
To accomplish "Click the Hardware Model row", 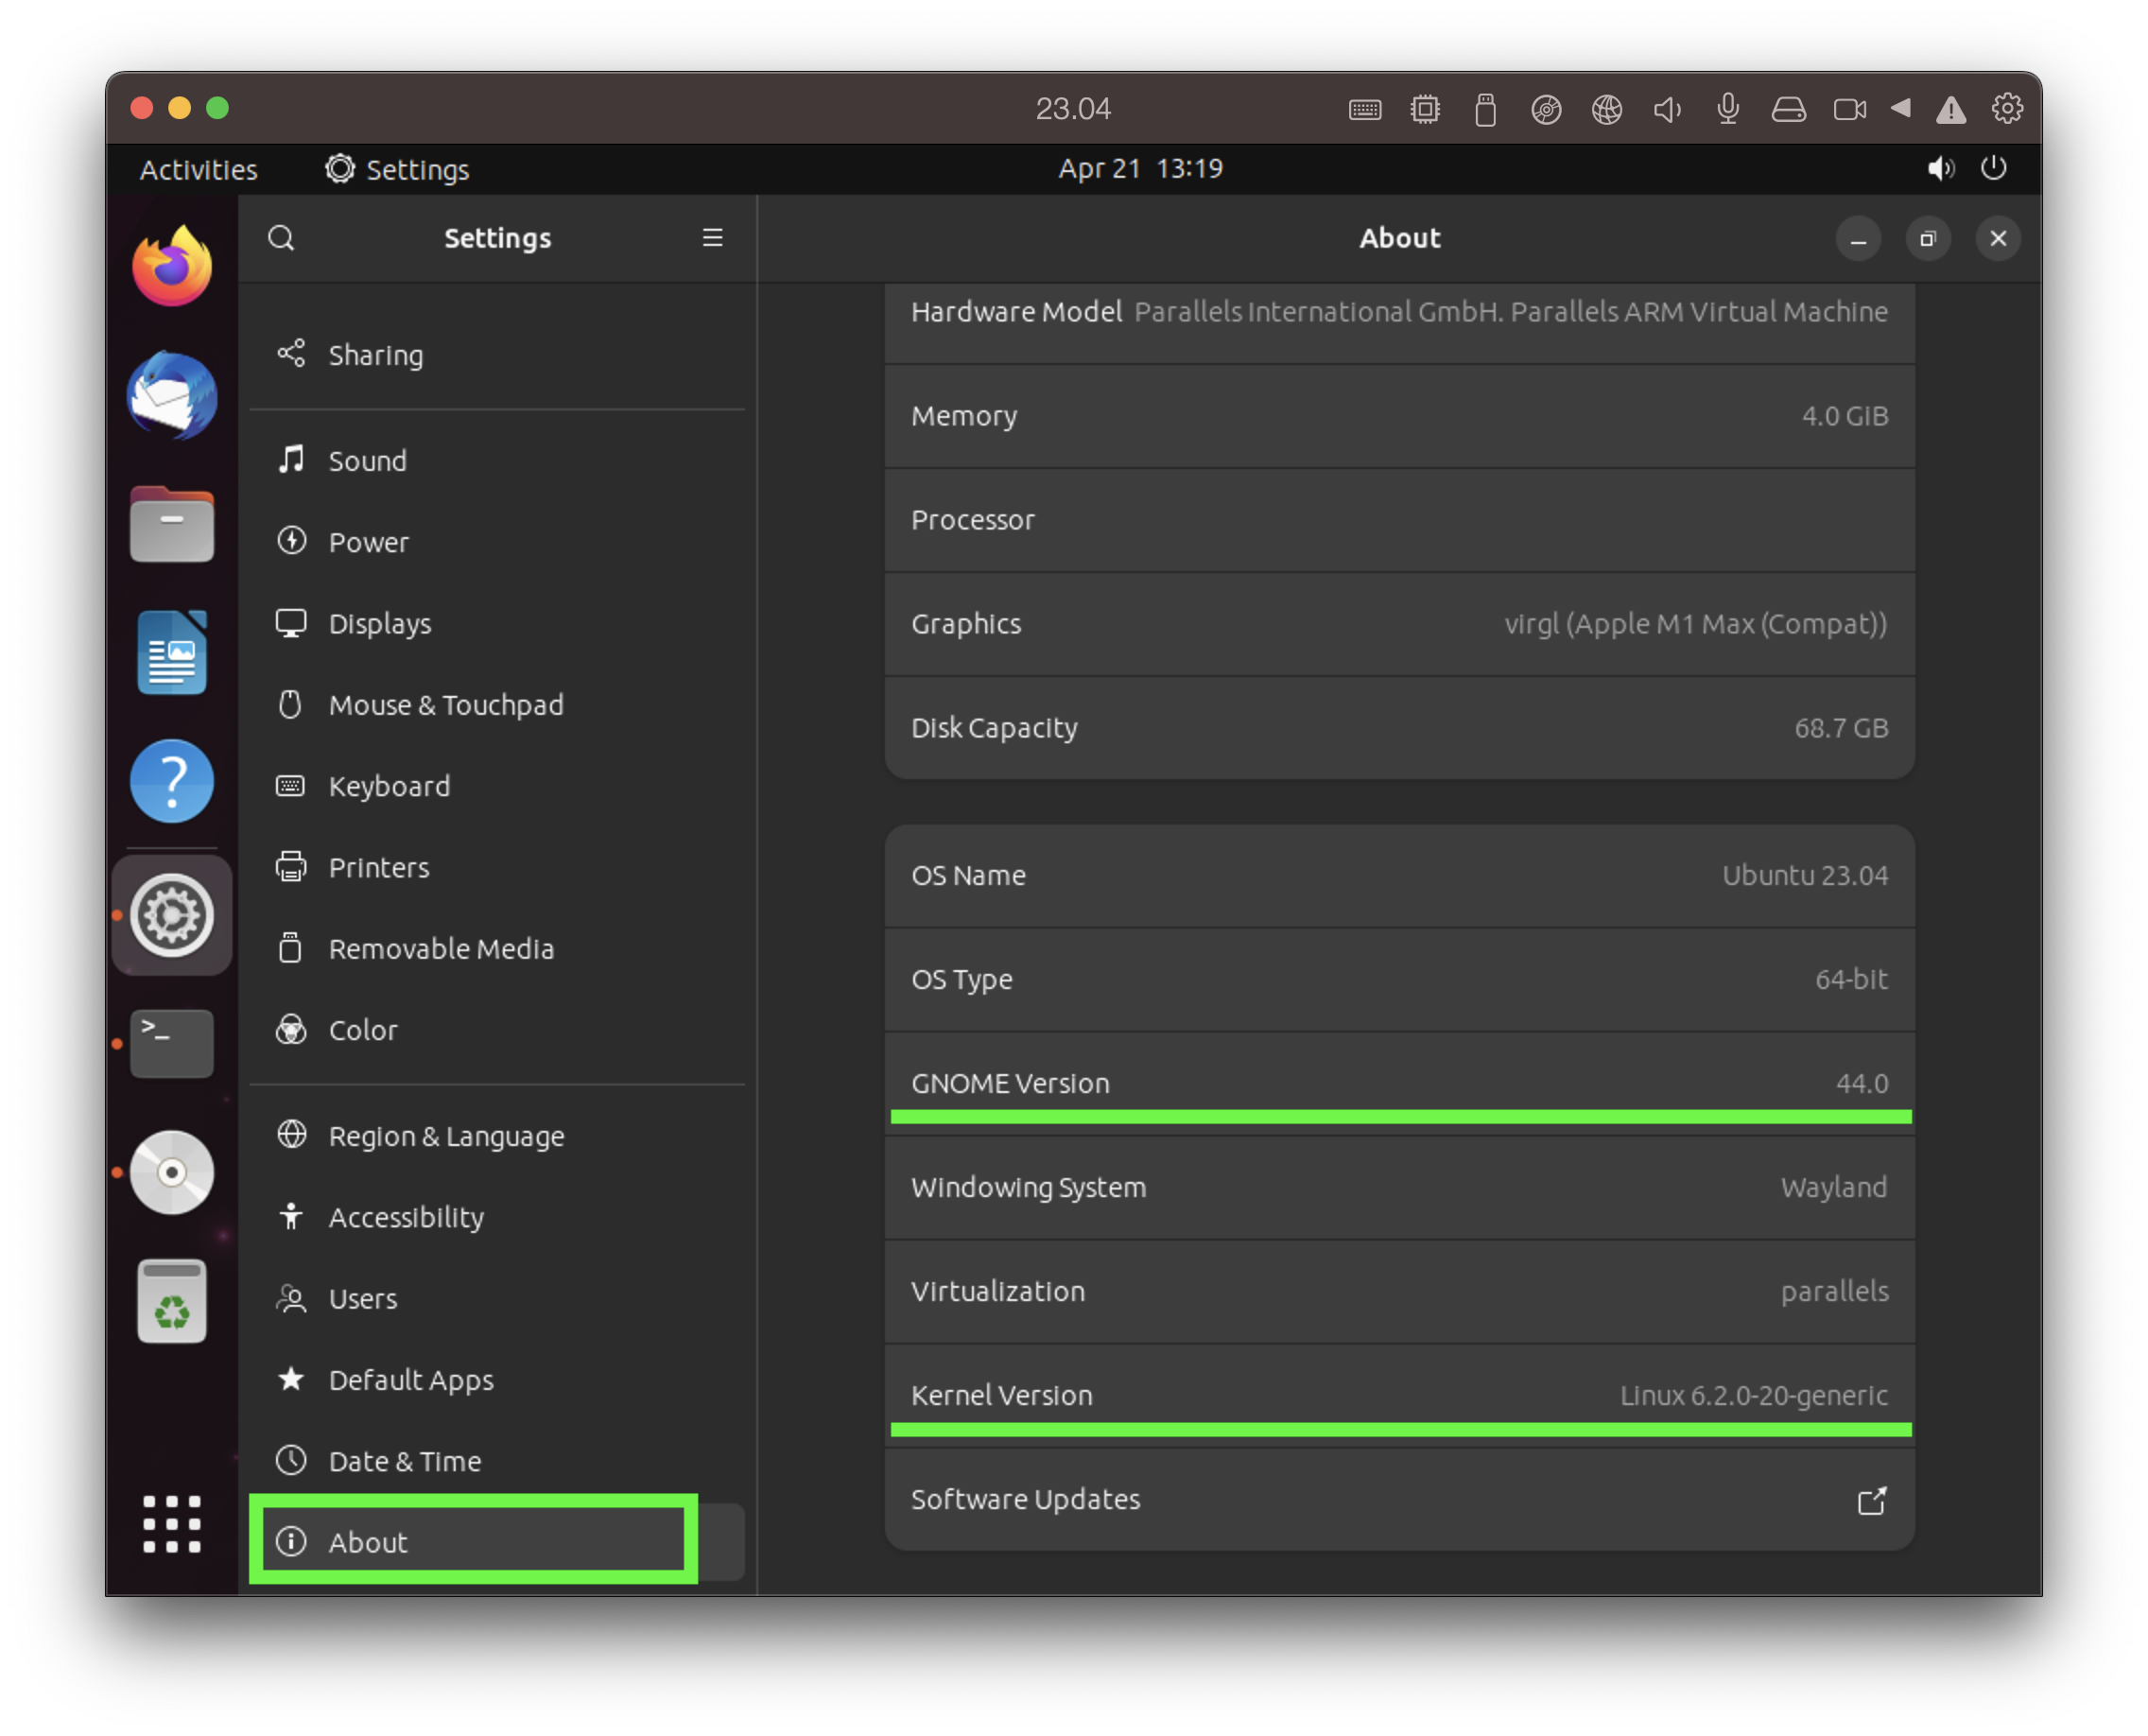I will [1400, 322].
